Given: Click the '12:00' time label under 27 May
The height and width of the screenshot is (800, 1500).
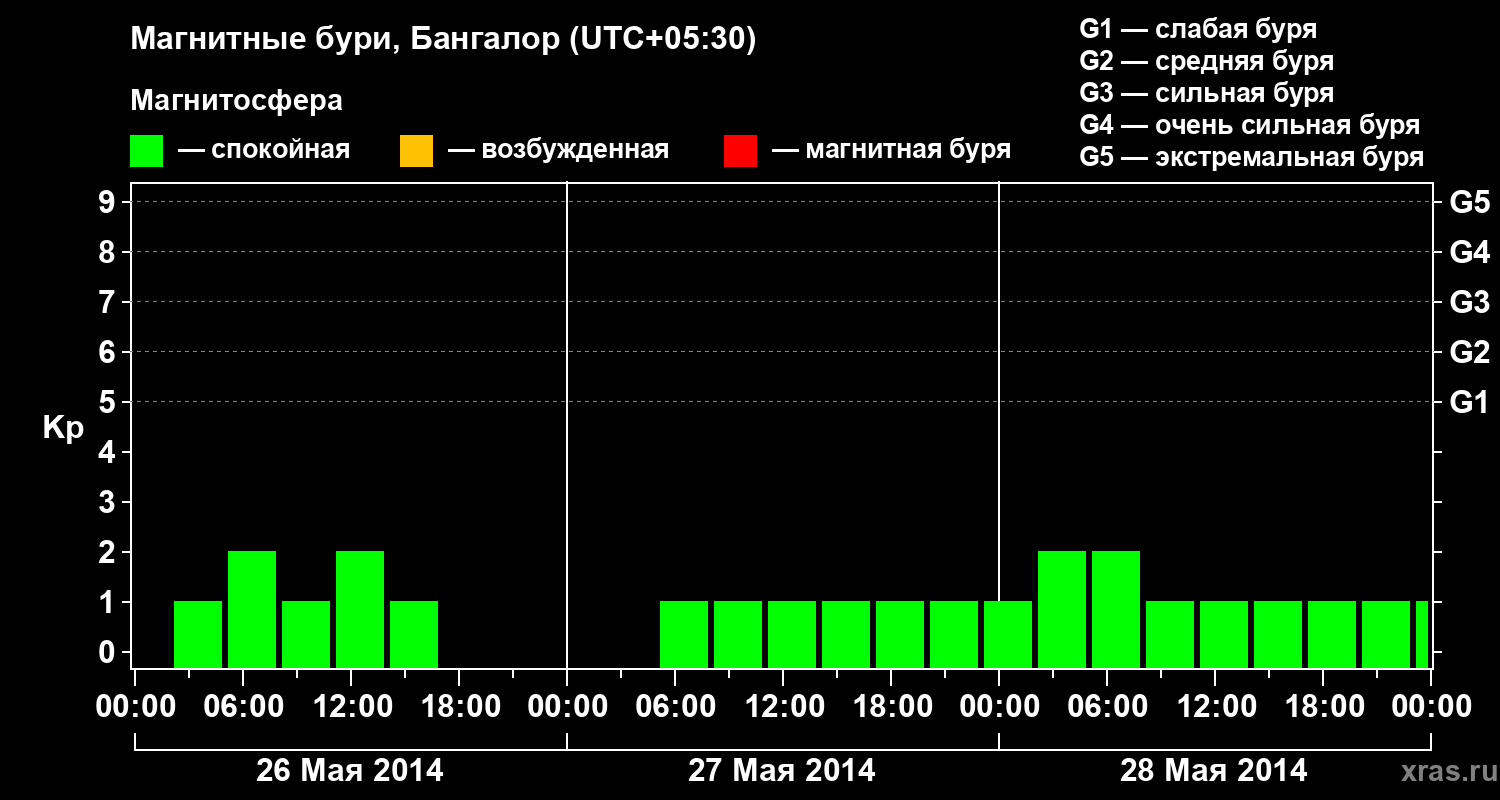Looking at the screenshot, I should click(783, 707).
